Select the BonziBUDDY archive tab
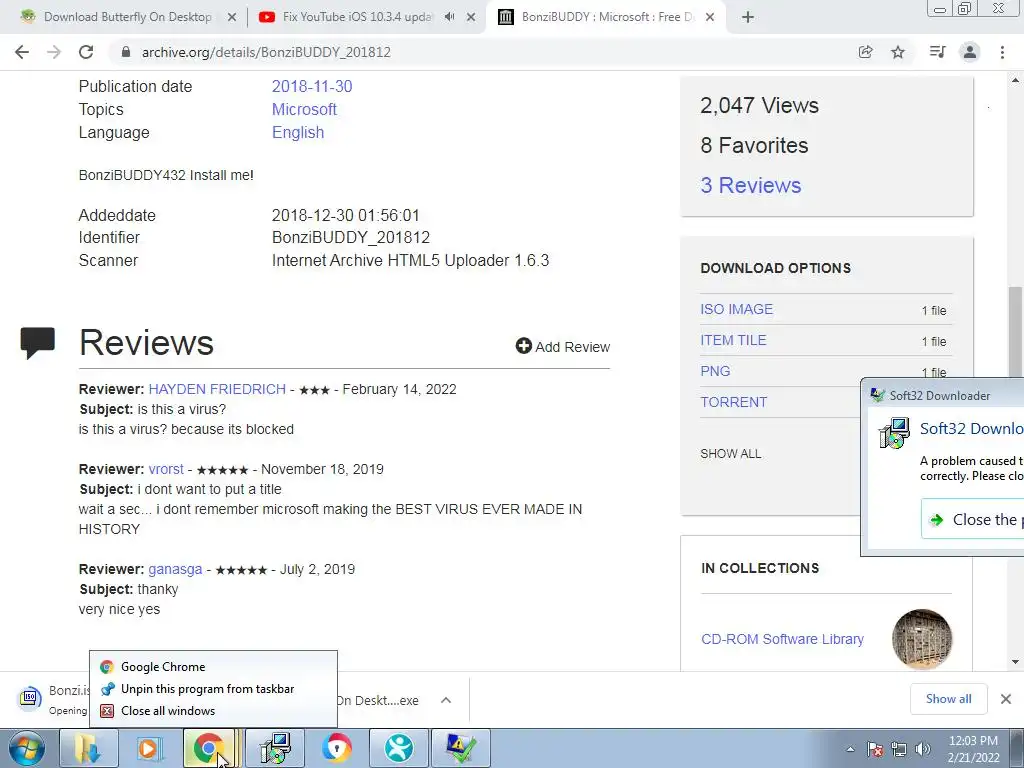The width and height of the screenshot is (1024, 768). tap(607, 17)
